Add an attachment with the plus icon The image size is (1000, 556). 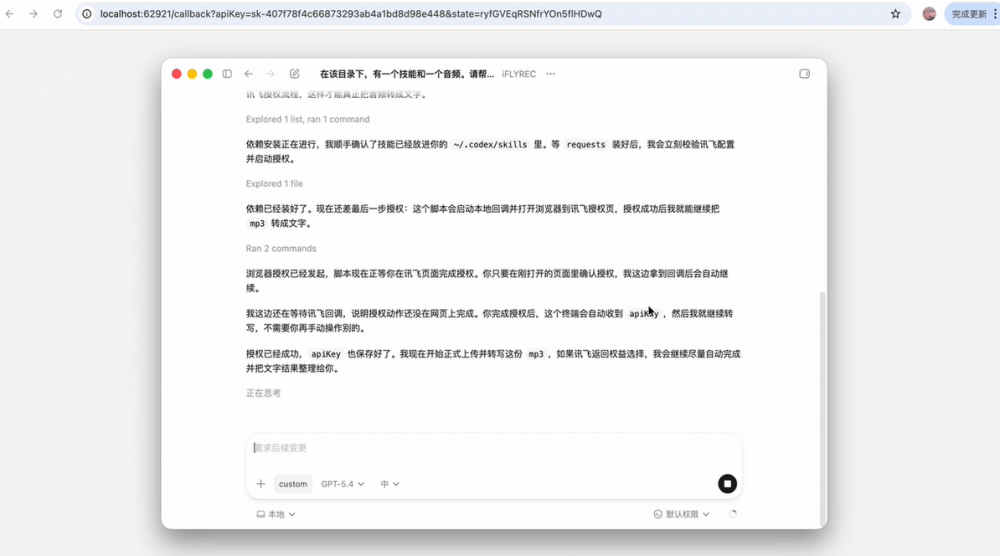(x=261, y=484)
